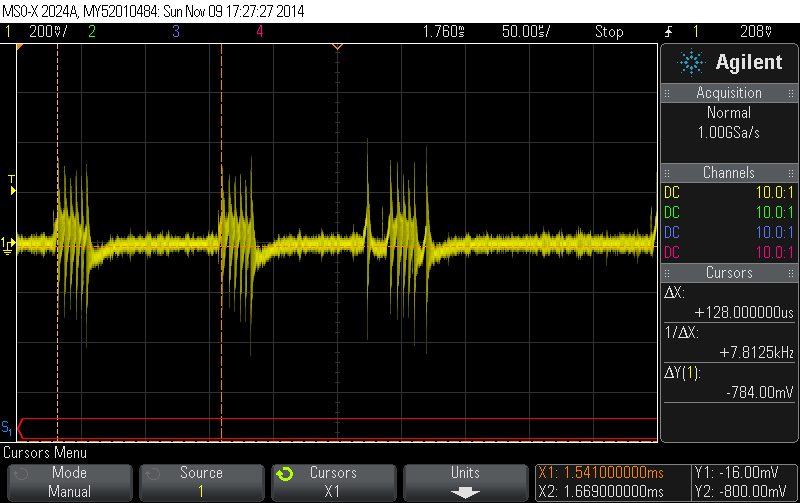The image size is (800, 503).
Task: Click the orange corner marker at top-left of graticule
Action: (20, 47)
